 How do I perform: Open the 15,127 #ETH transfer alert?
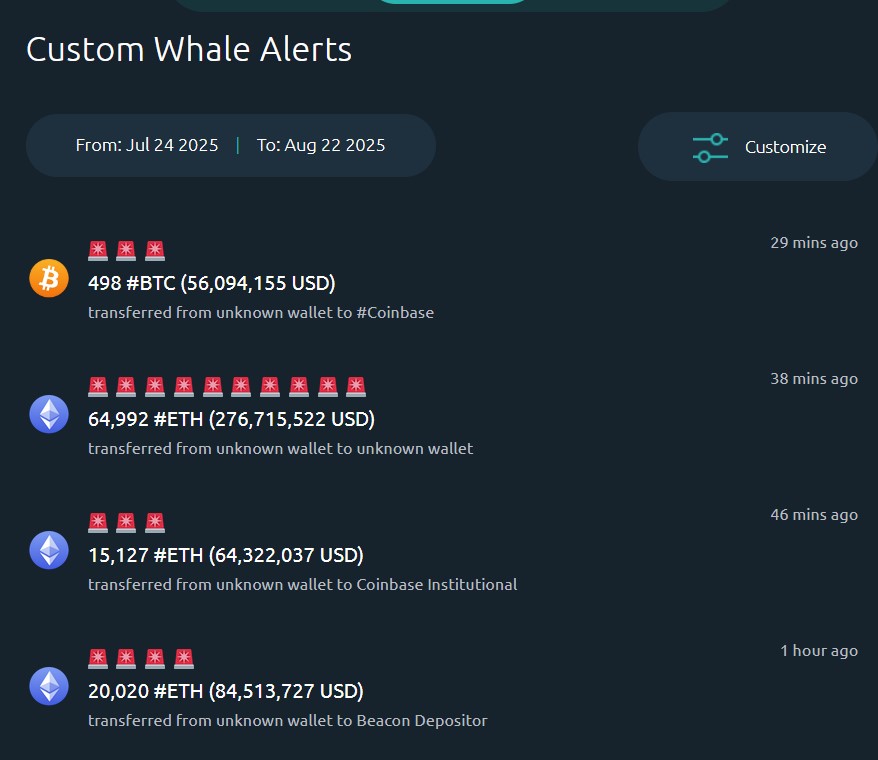443,553
